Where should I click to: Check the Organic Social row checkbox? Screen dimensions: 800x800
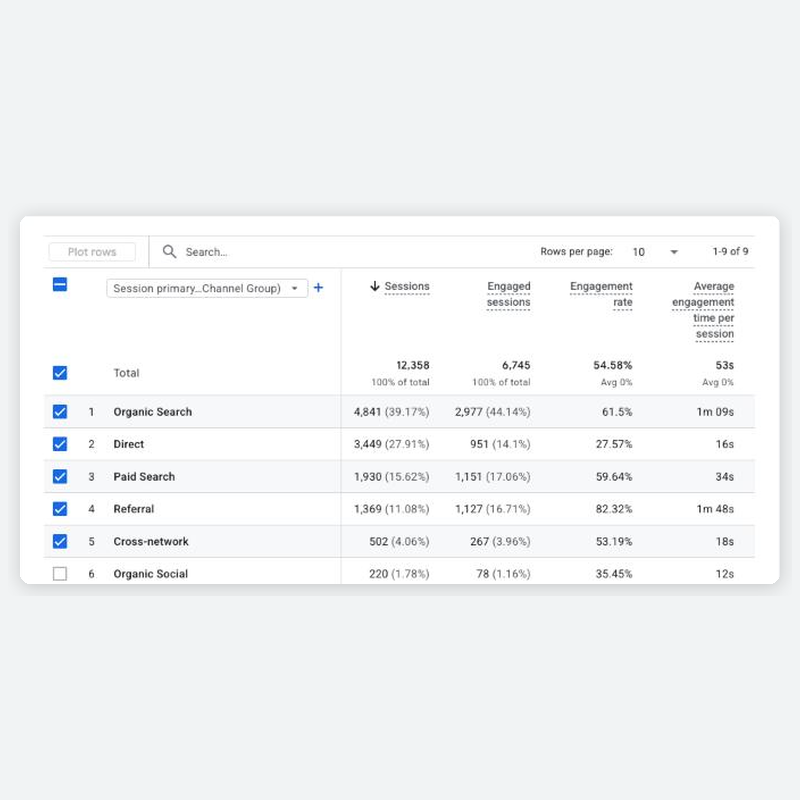click(x=60, y=574)
